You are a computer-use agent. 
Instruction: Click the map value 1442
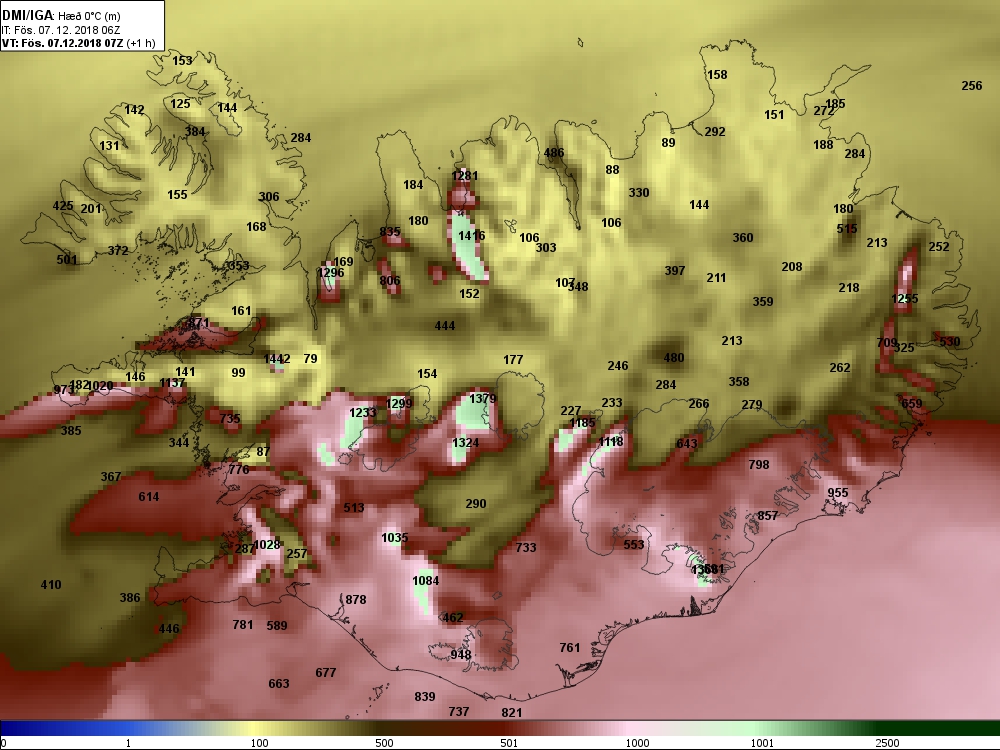277,359
